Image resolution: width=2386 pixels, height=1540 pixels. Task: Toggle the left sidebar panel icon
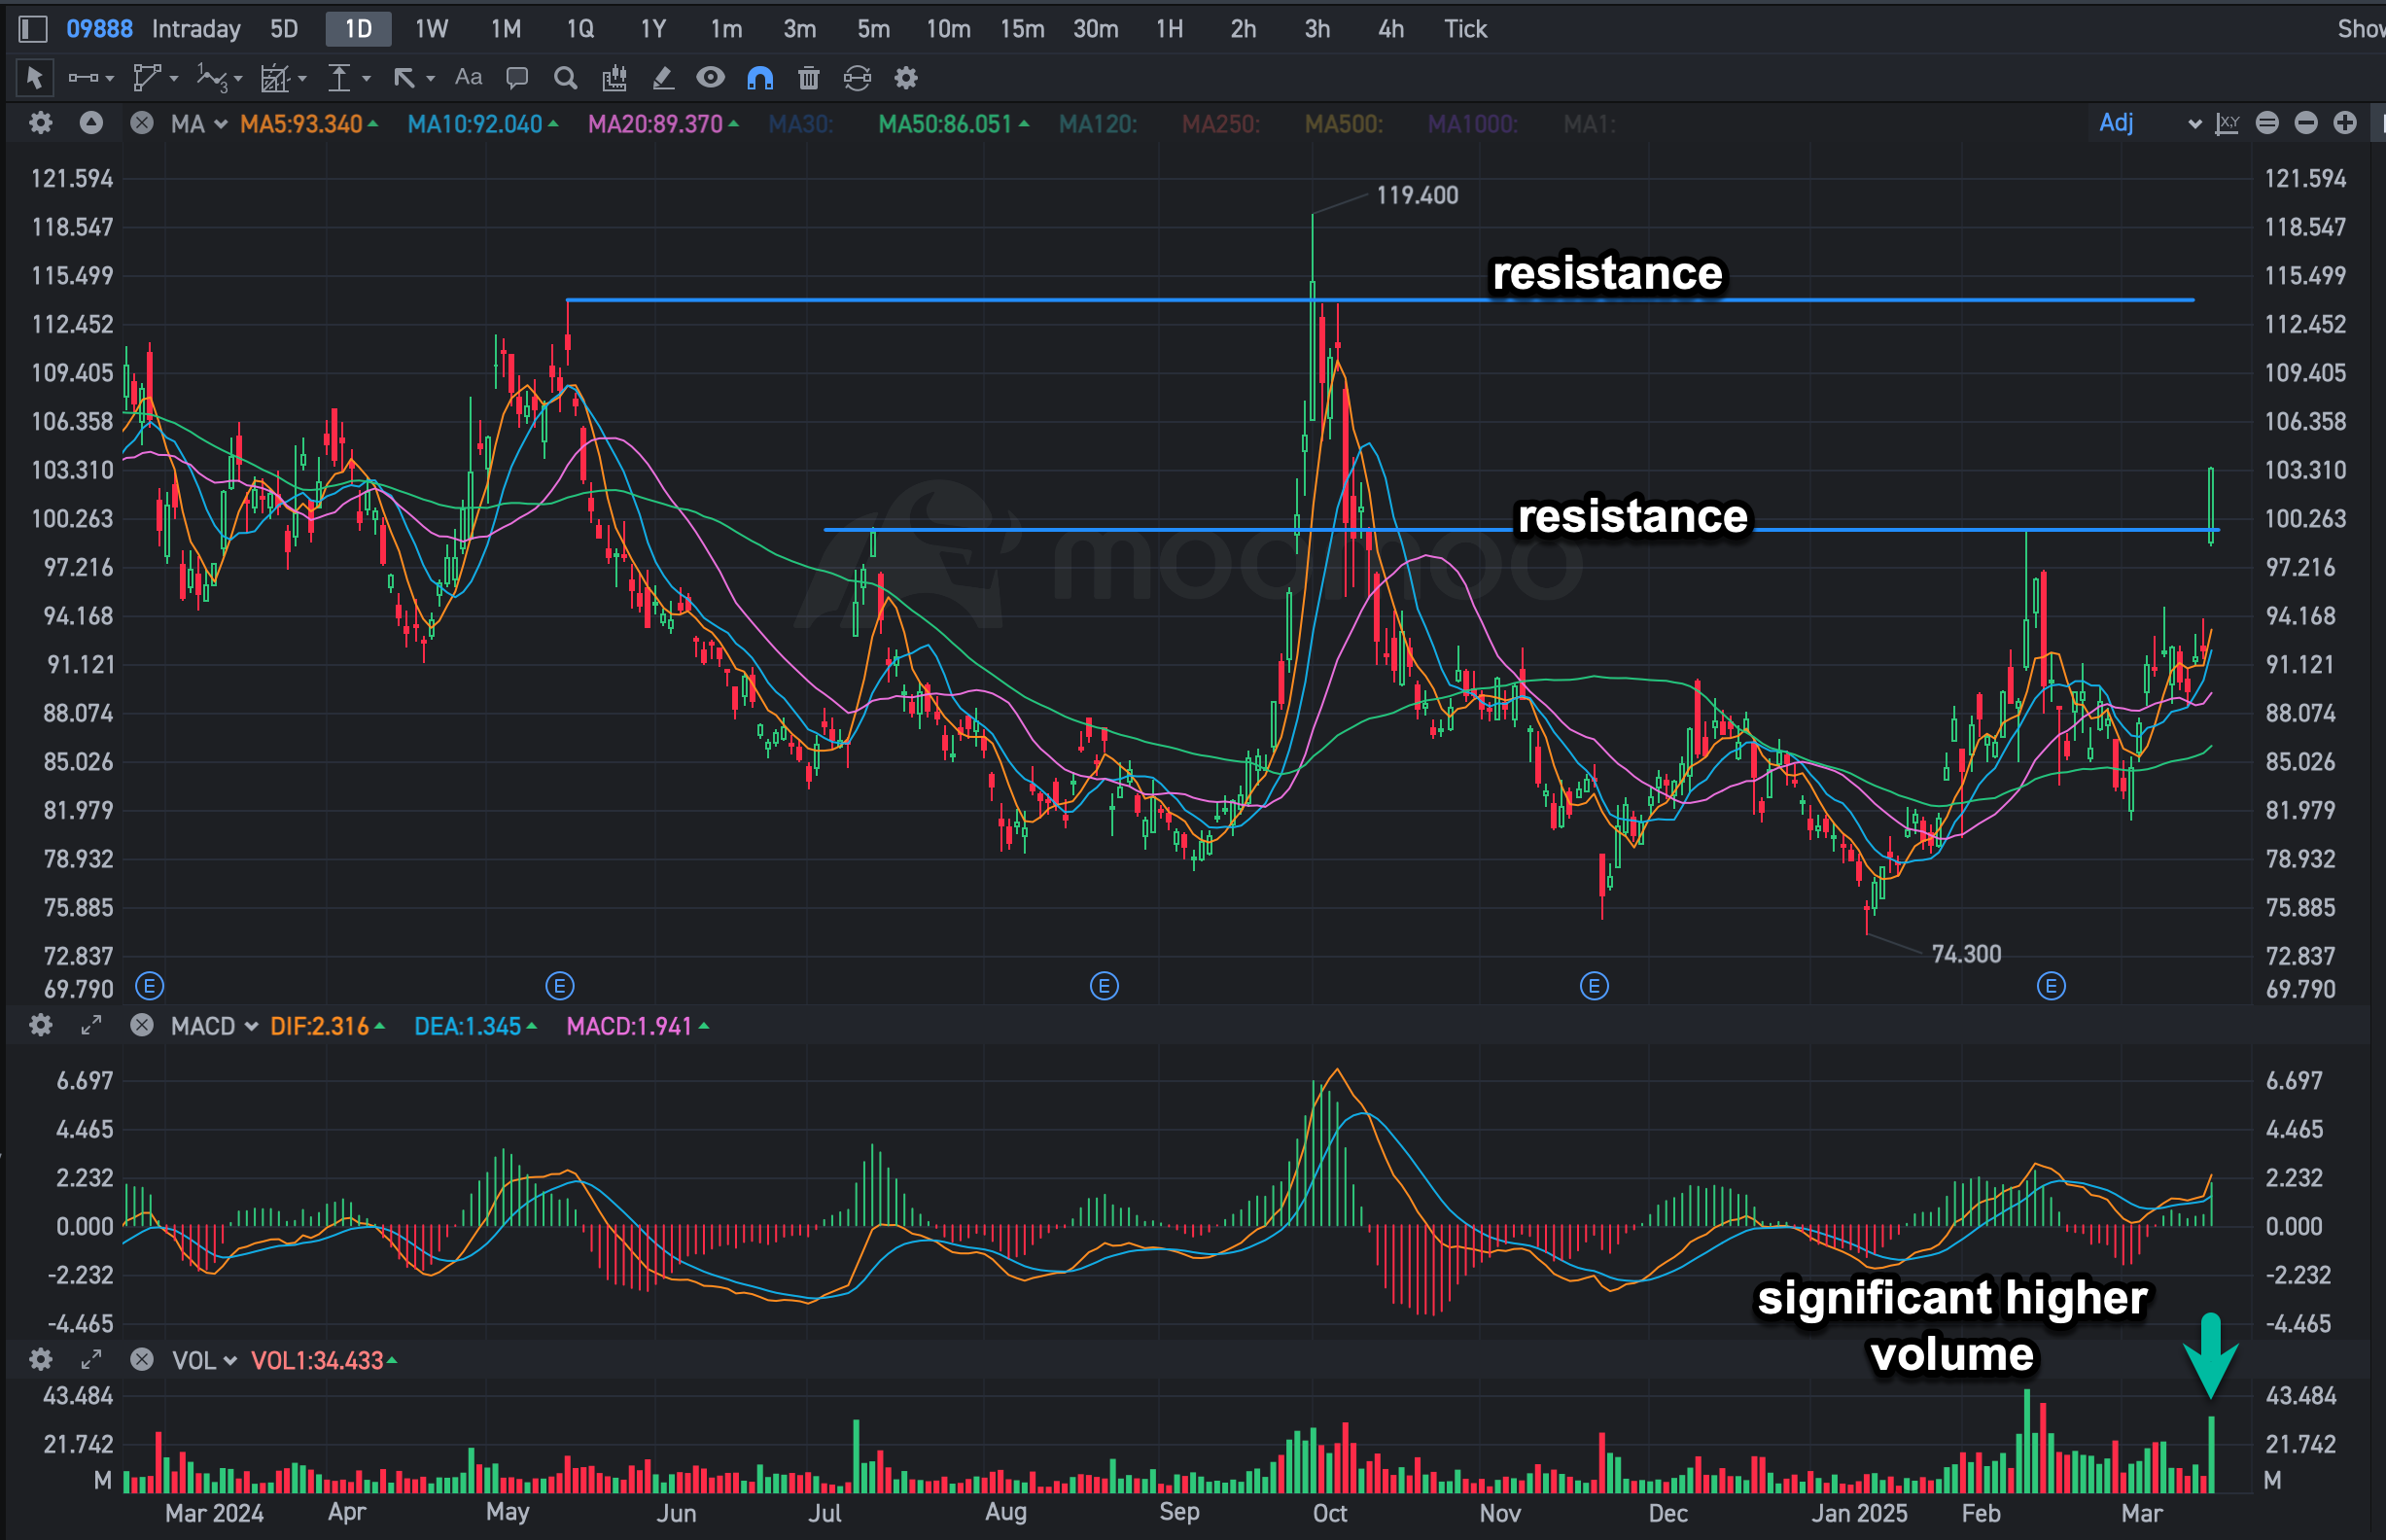(x=33, y=28)
